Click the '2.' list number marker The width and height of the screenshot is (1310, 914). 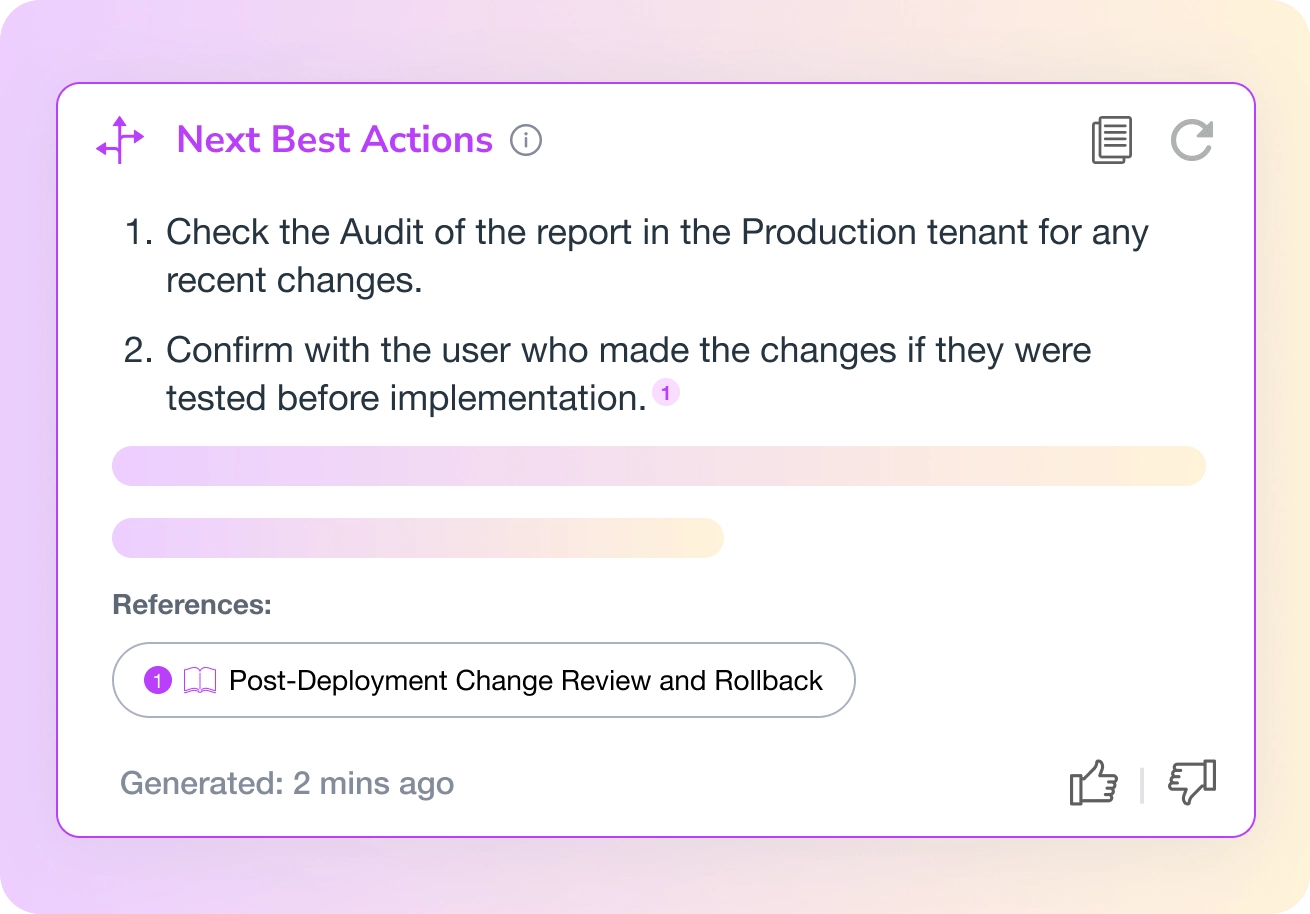[x=138, y=351]
